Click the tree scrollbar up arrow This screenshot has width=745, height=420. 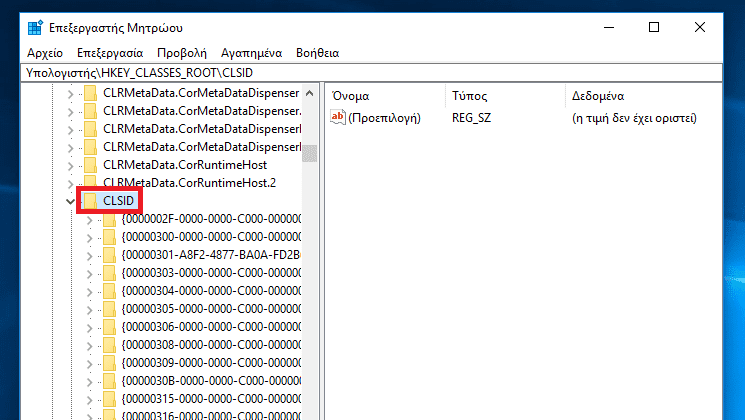click(310, 93)
